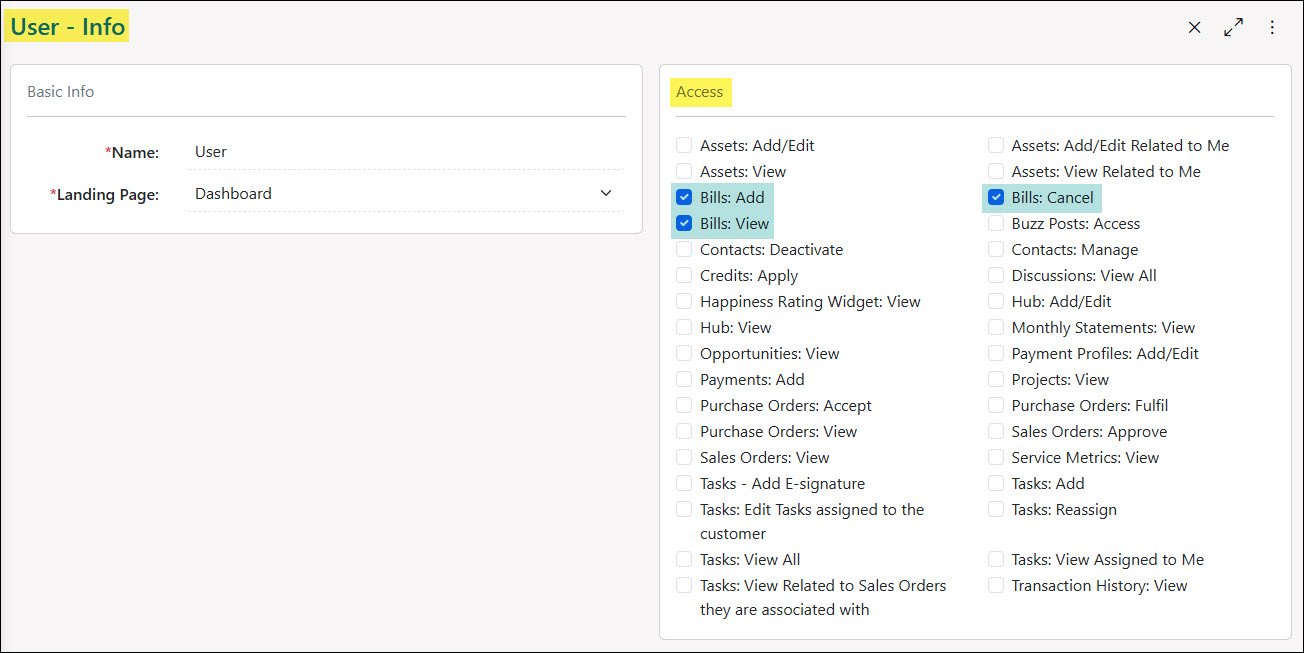This screenshot has height=653, width=1304.
Task: Enable the Assets: Add/Edit permission
Action: pyautogui.click(x=684, y=145)
